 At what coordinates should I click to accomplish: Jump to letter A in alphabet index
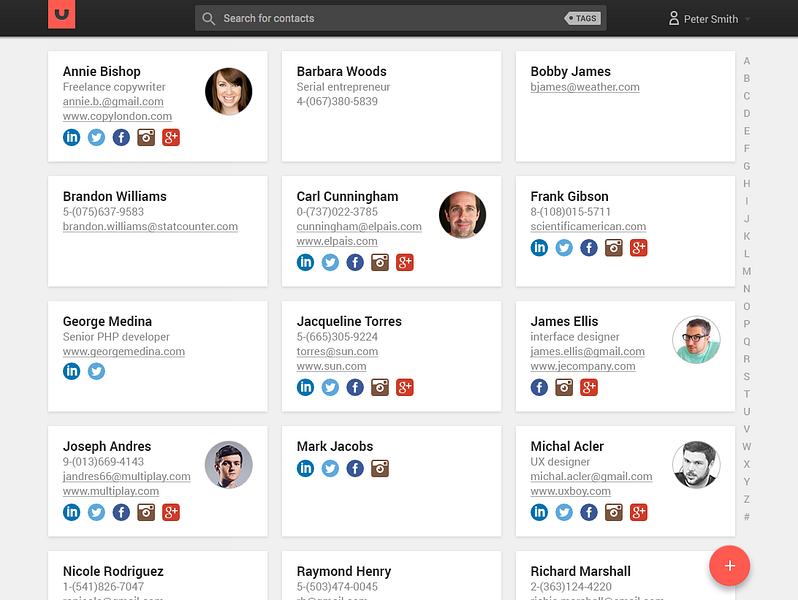pyautogui.click(x=747, y=61)
